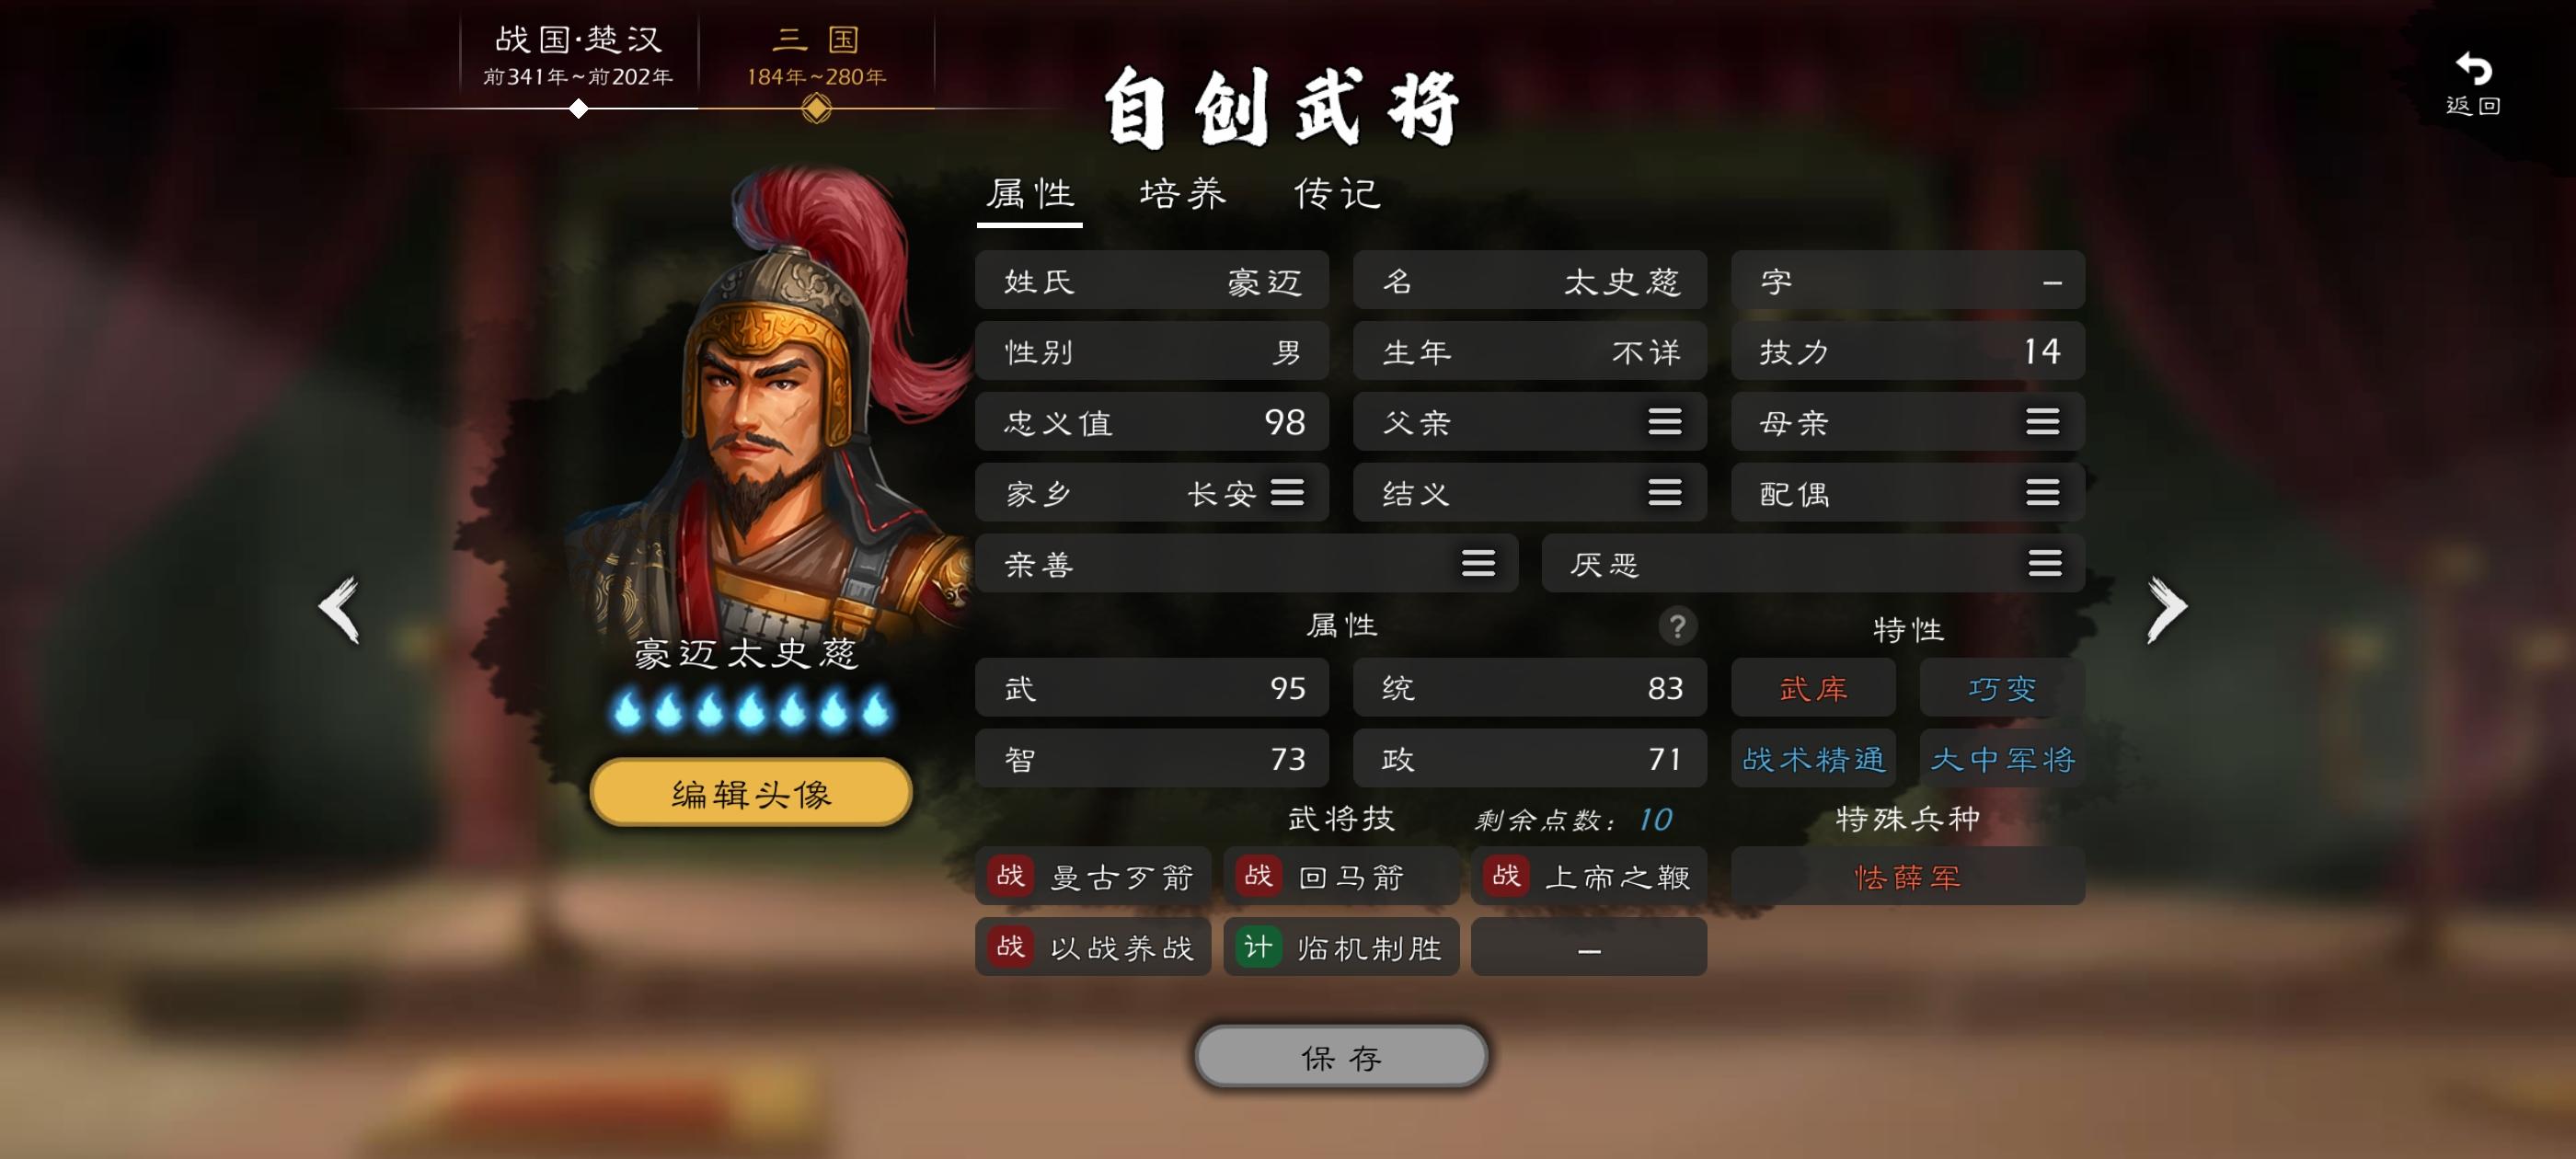This screenshot has width=2576, height=1159.
Task: Open the 配偶 list menu icon
Action: click(x=2042, y=492)
